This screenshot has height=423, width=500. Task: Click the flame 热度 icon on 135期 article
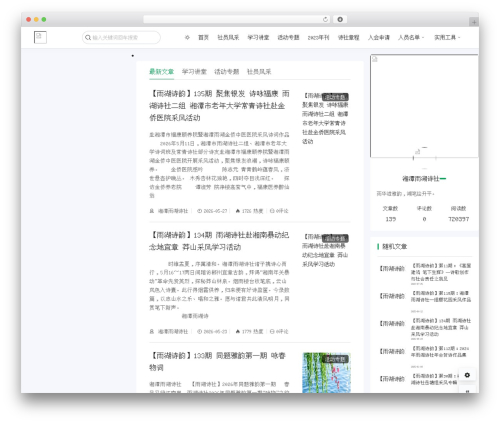point(238,211)
